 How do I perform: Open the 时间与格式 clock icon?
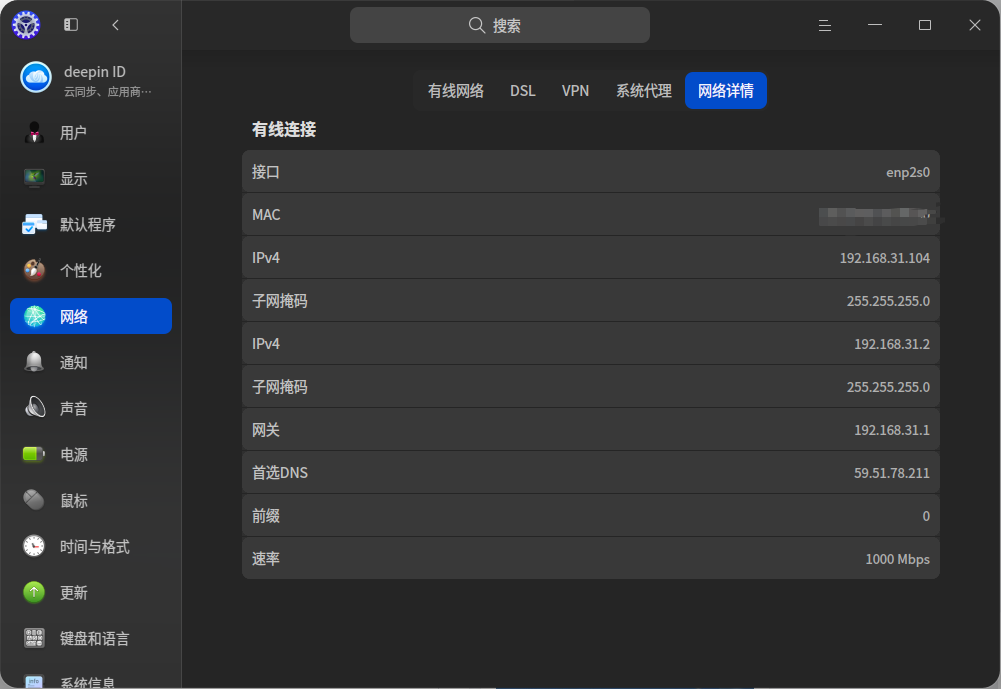pyautogui.click(x=34, y=546)
